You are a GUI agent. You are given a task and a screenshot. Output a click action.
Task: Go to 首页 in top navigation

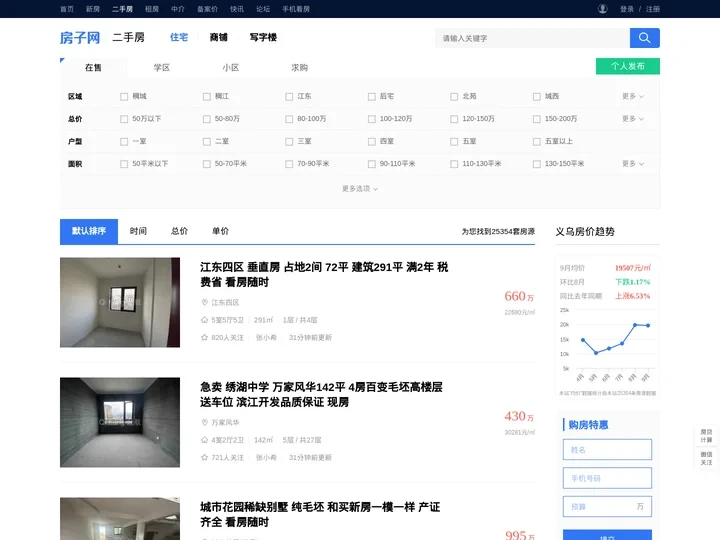click(67, 9)
